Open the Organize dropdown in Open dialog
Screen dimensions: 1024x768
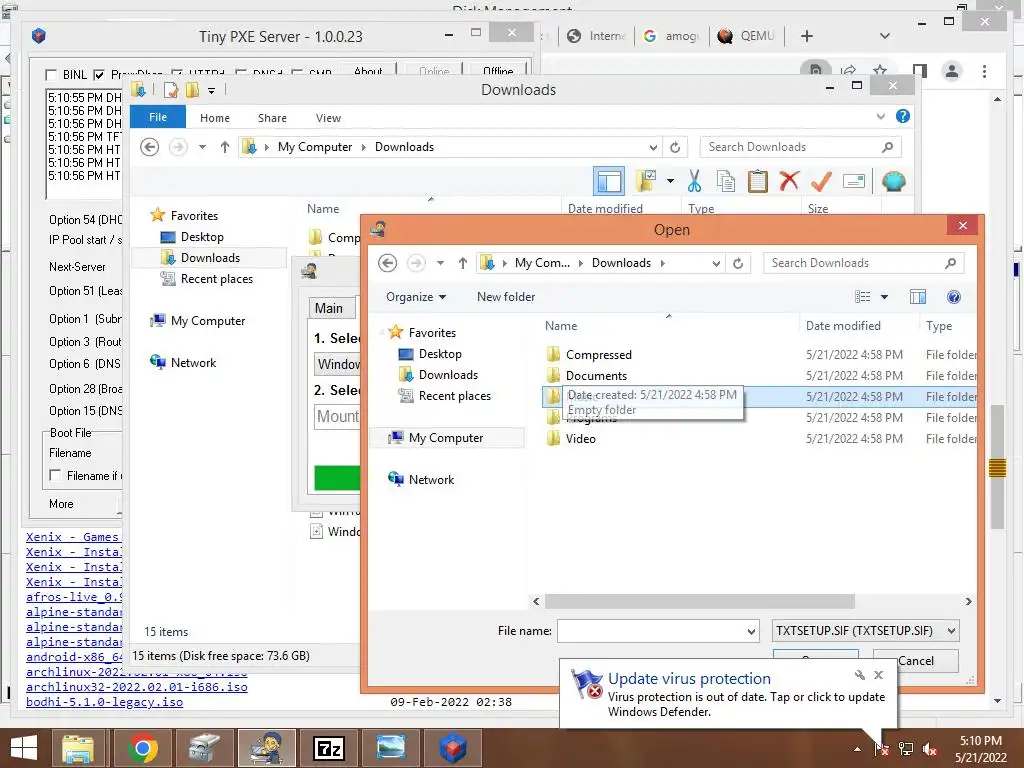(x=416, y=297)
